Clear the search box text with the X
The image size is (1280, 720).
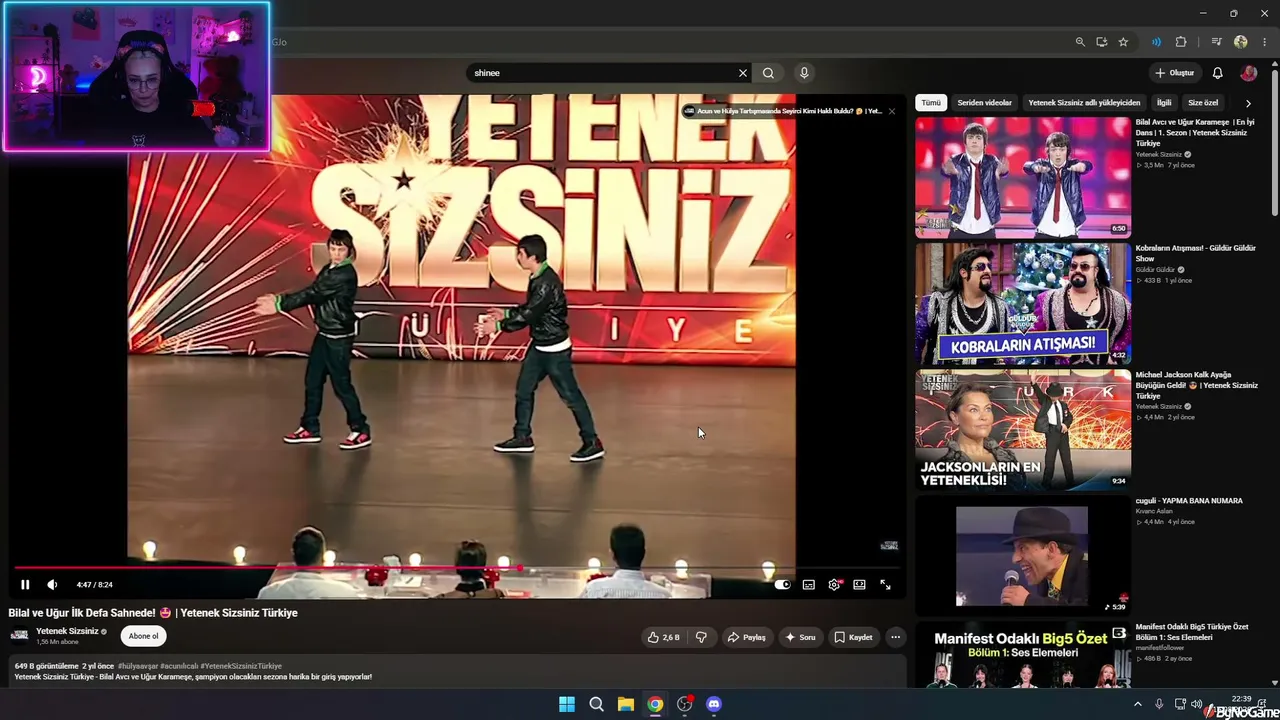tap(743, 73)
